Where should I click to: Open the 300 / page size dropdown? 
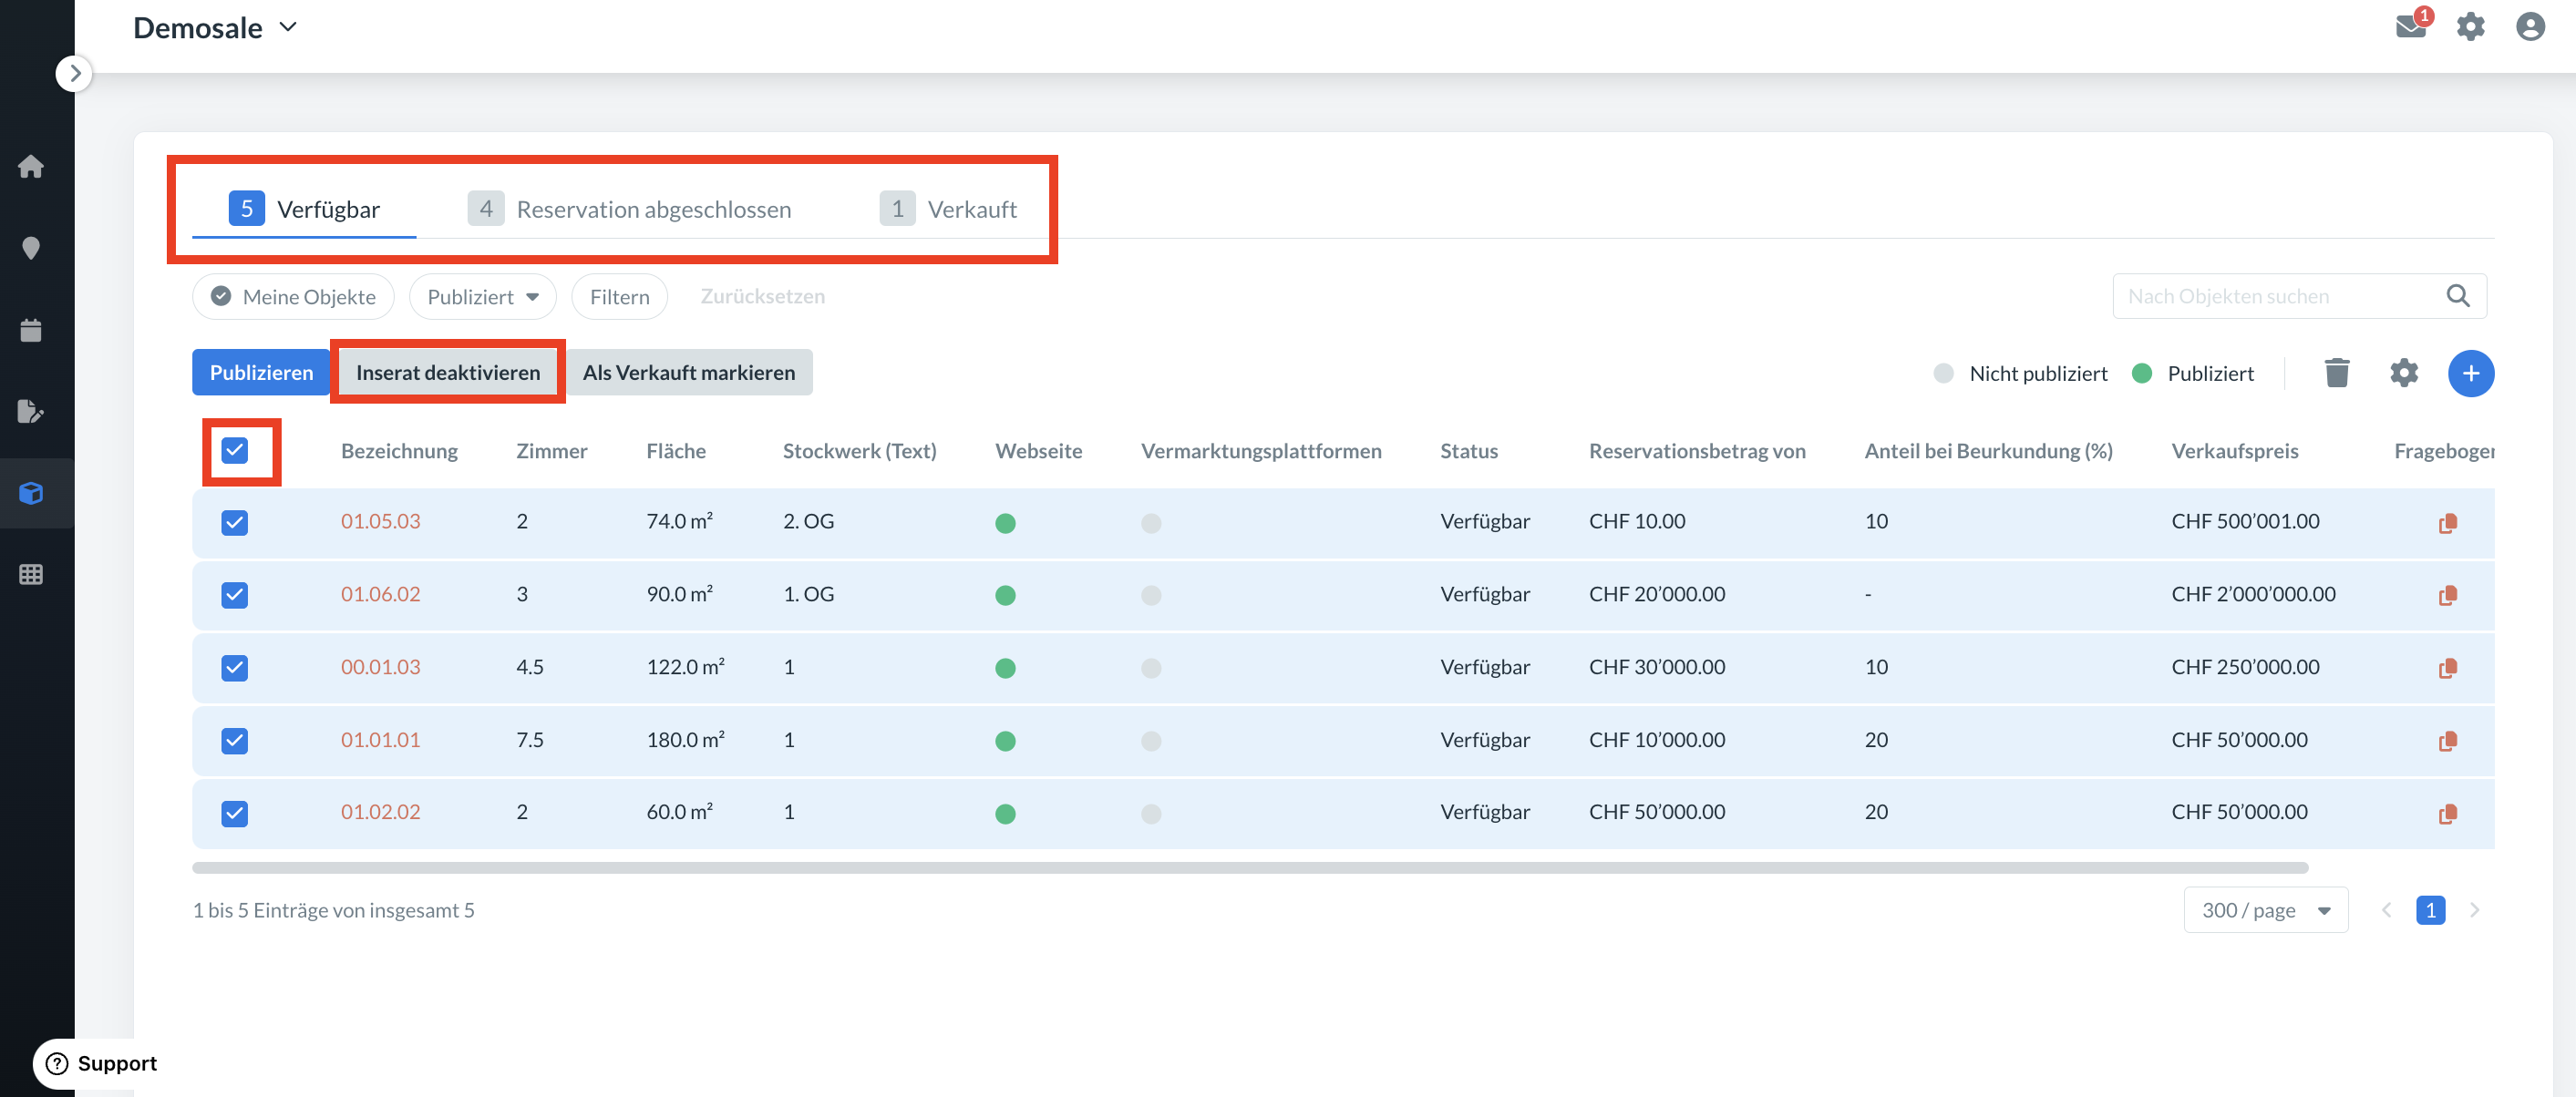tap(2265, 910)
